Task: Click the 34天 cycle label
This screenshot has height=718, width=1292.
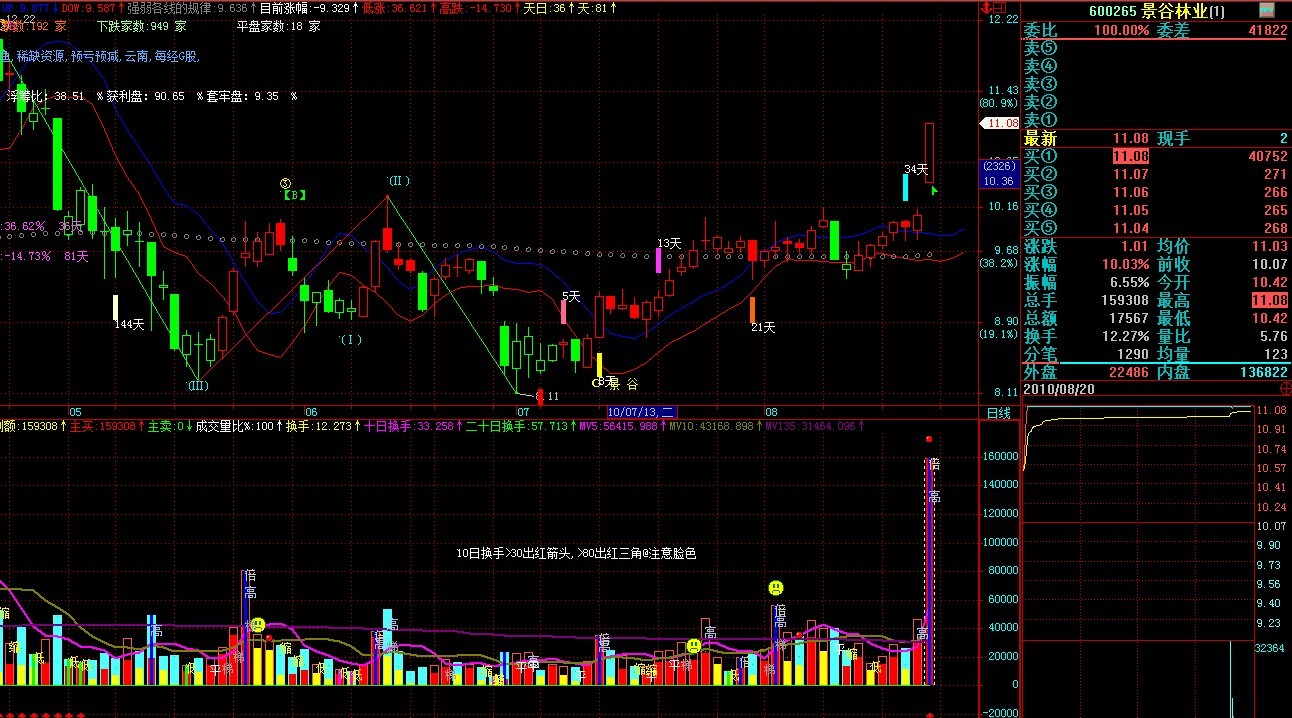Action: click(x=916, y=169)
